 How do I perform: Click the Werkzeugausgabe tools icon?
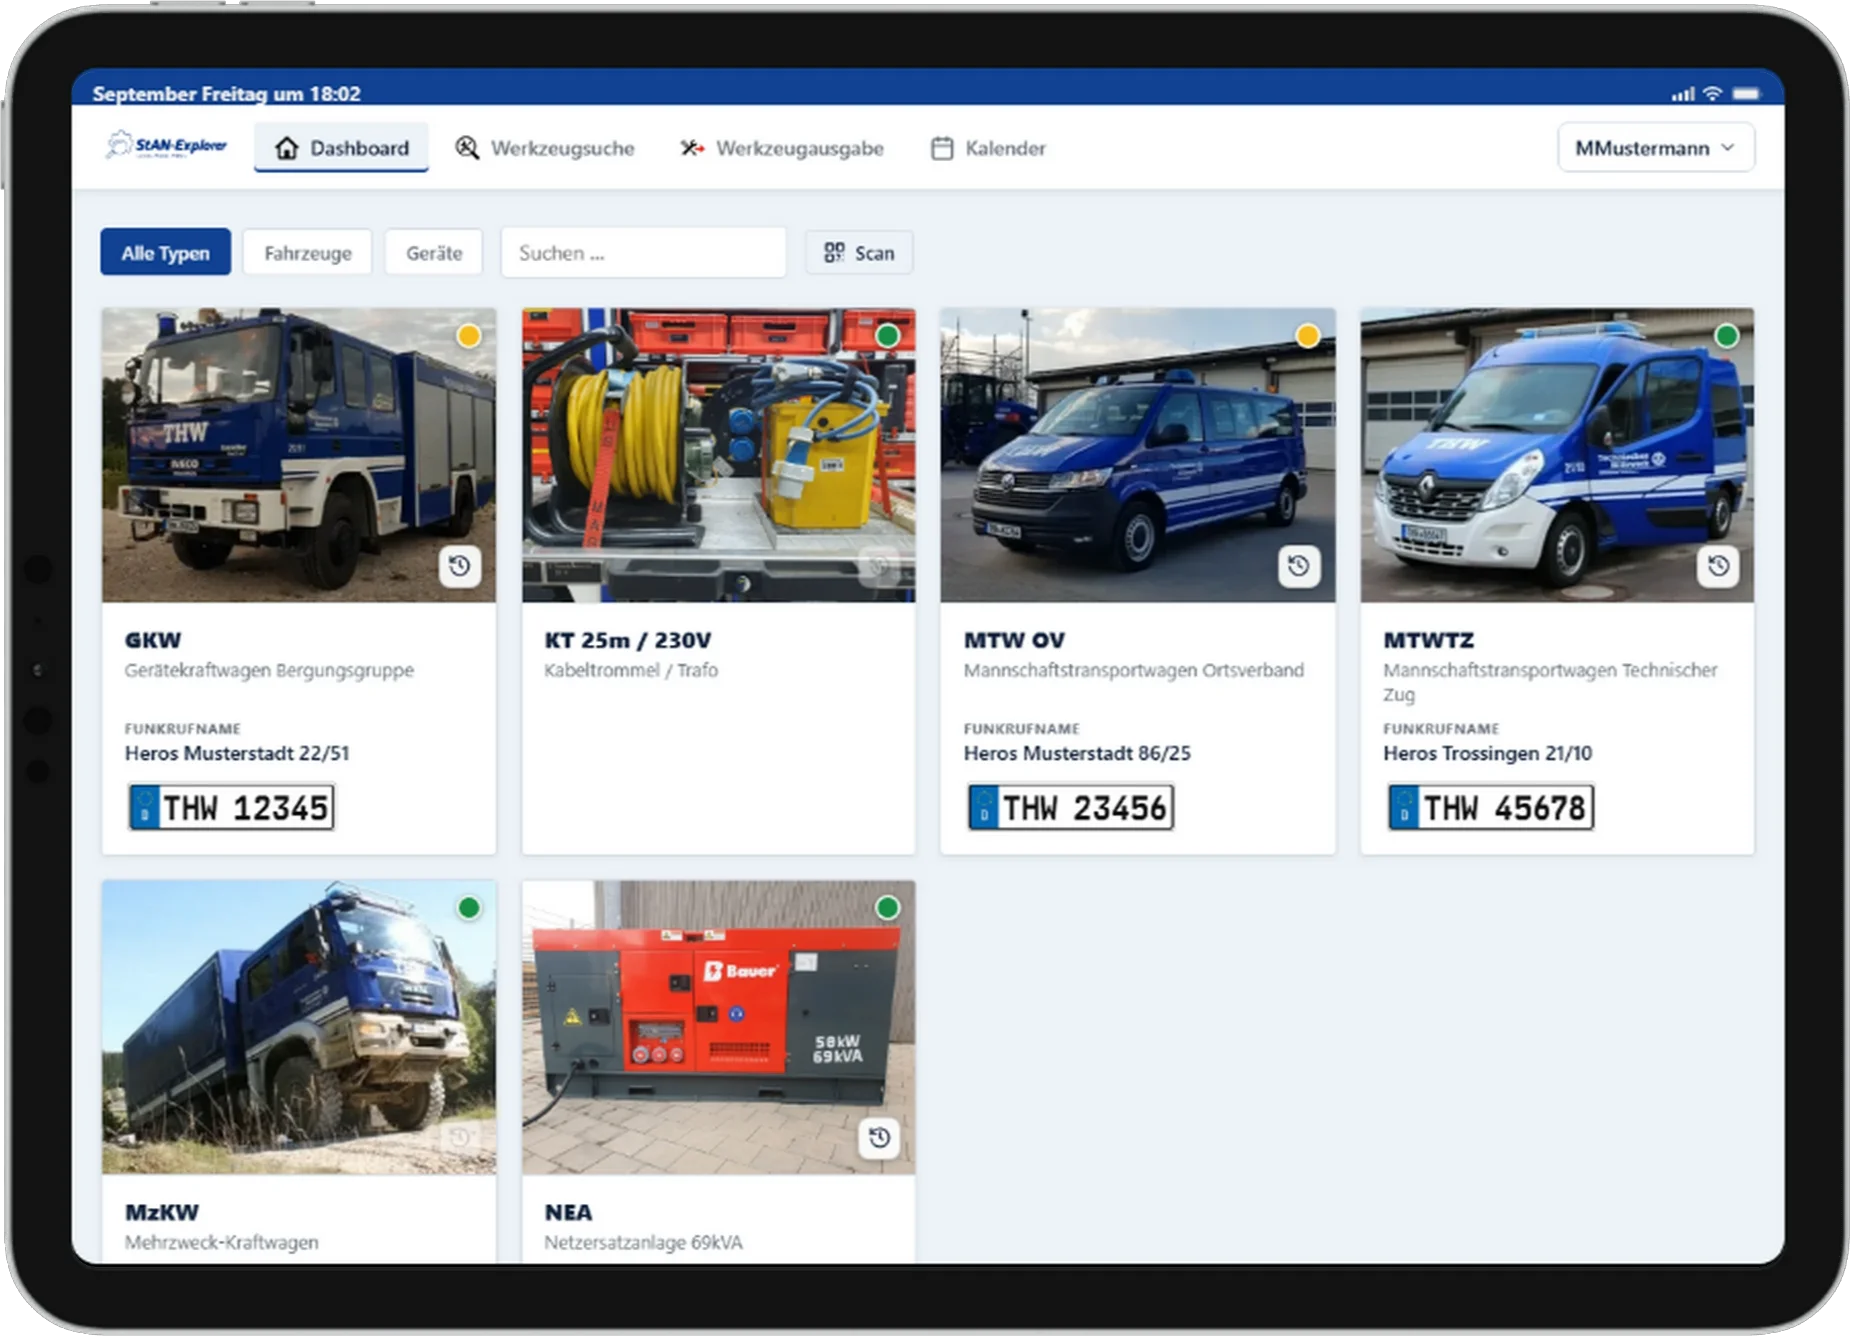692,148
